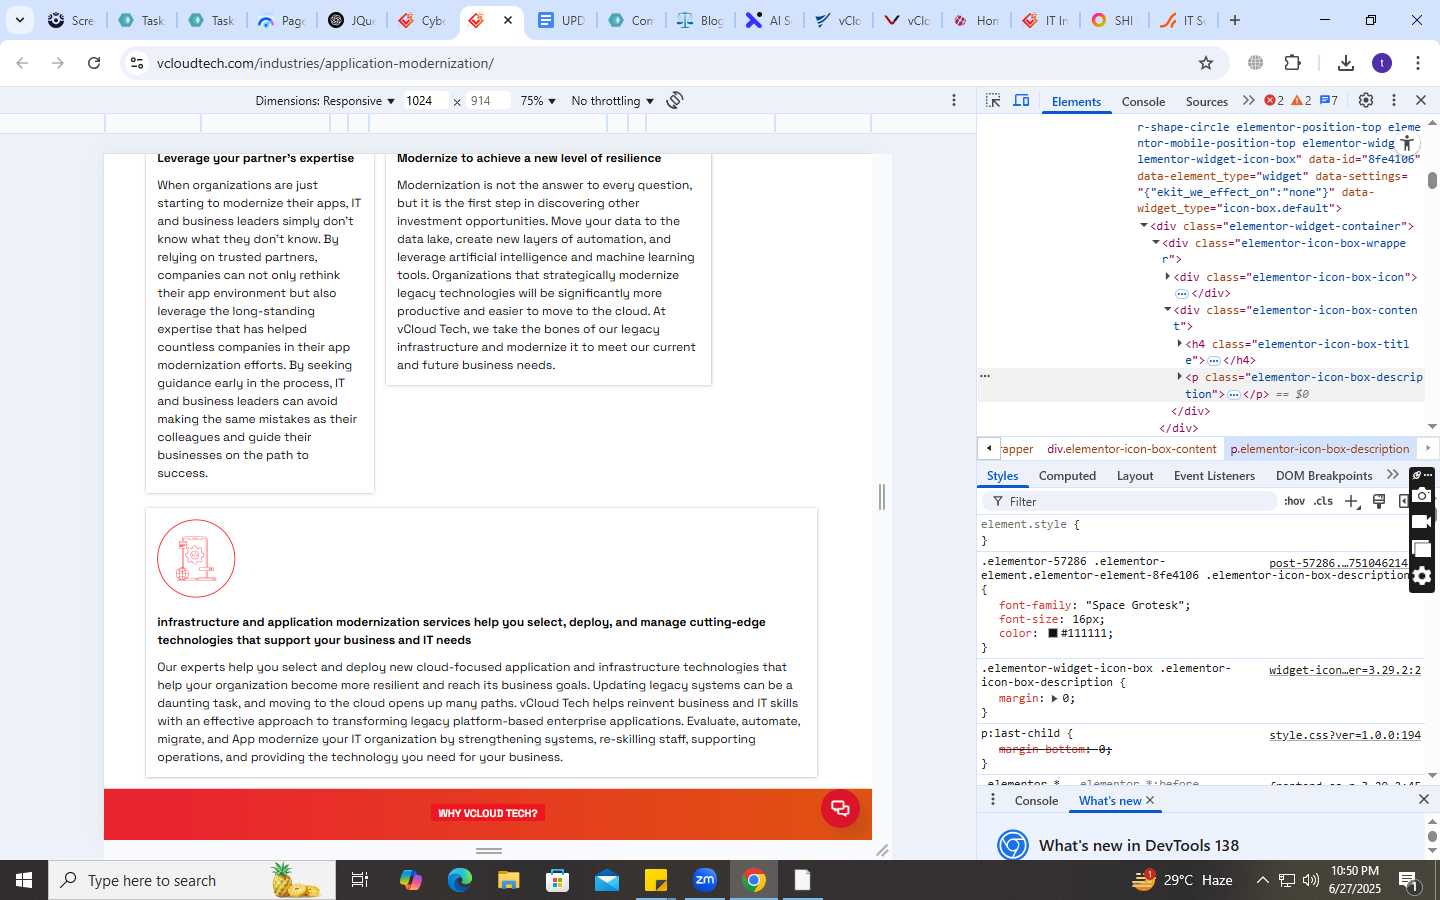Select the Elements panel tab
Image resolution: width=1440 pixels, height=900 pixels.
(1076, 102)
